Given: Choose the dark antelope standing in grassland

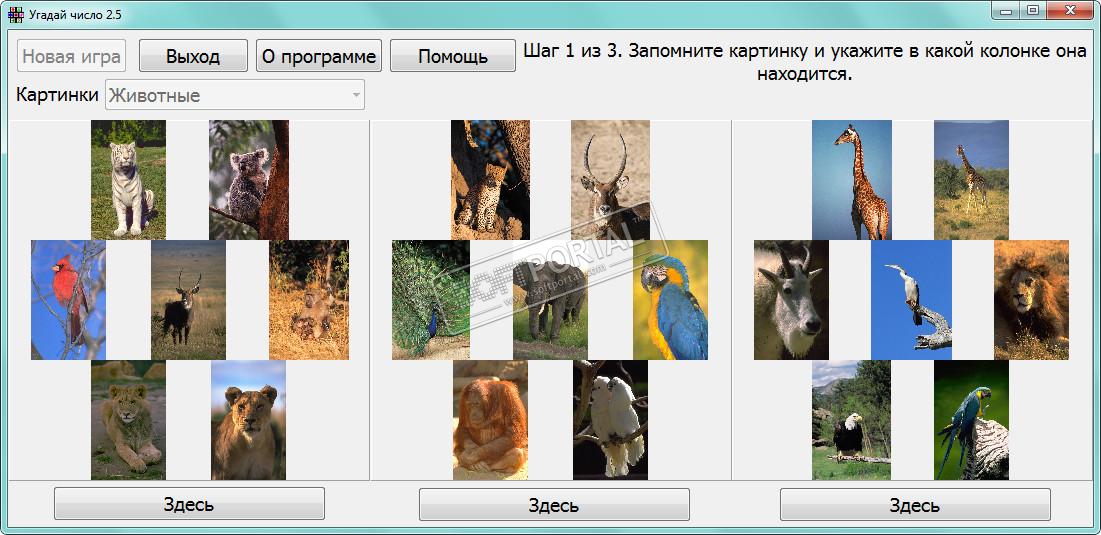Looking at the screenshot, I should [x=188, y=300].
